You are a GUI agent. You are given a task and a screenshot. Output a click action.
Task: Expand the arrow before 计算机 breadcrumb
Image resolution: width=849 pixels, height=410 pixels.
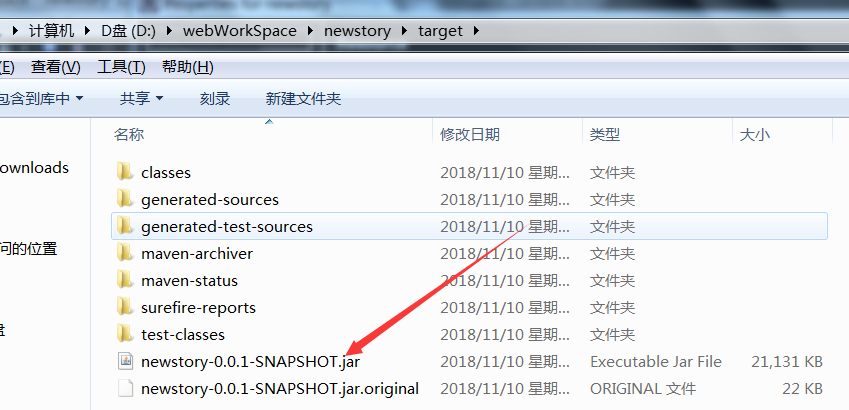tap(15, 31)
